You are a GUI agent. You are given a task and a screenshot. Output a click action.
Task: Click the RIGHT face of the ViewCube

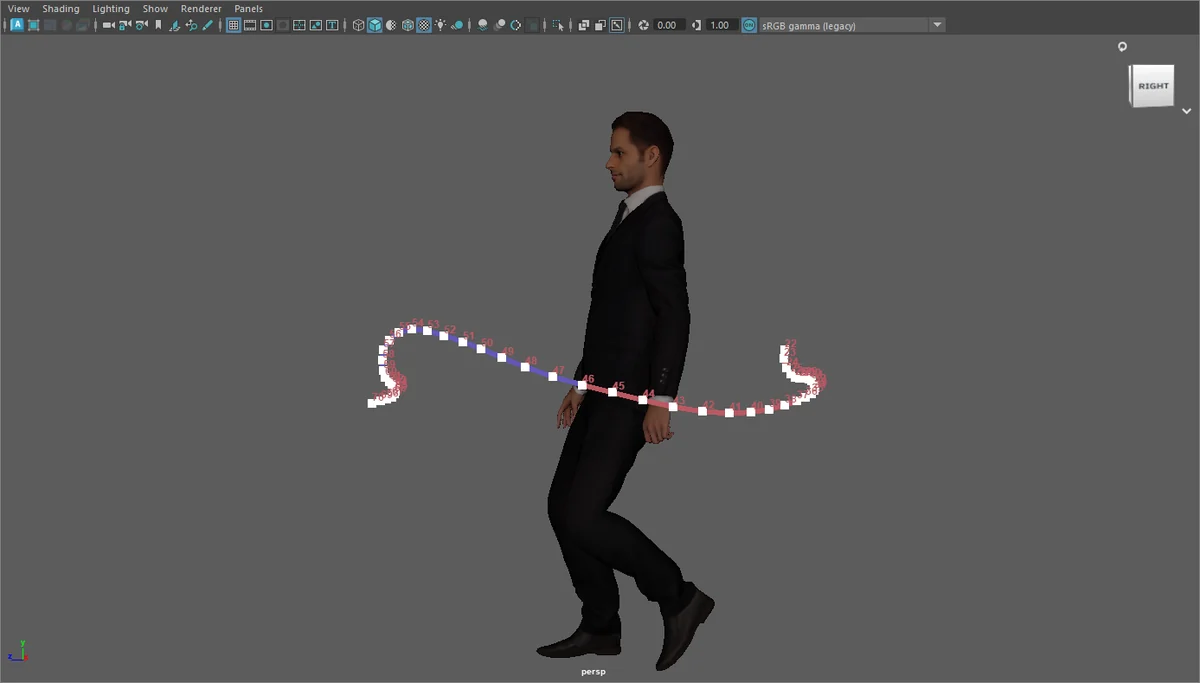coord(1152,86)
